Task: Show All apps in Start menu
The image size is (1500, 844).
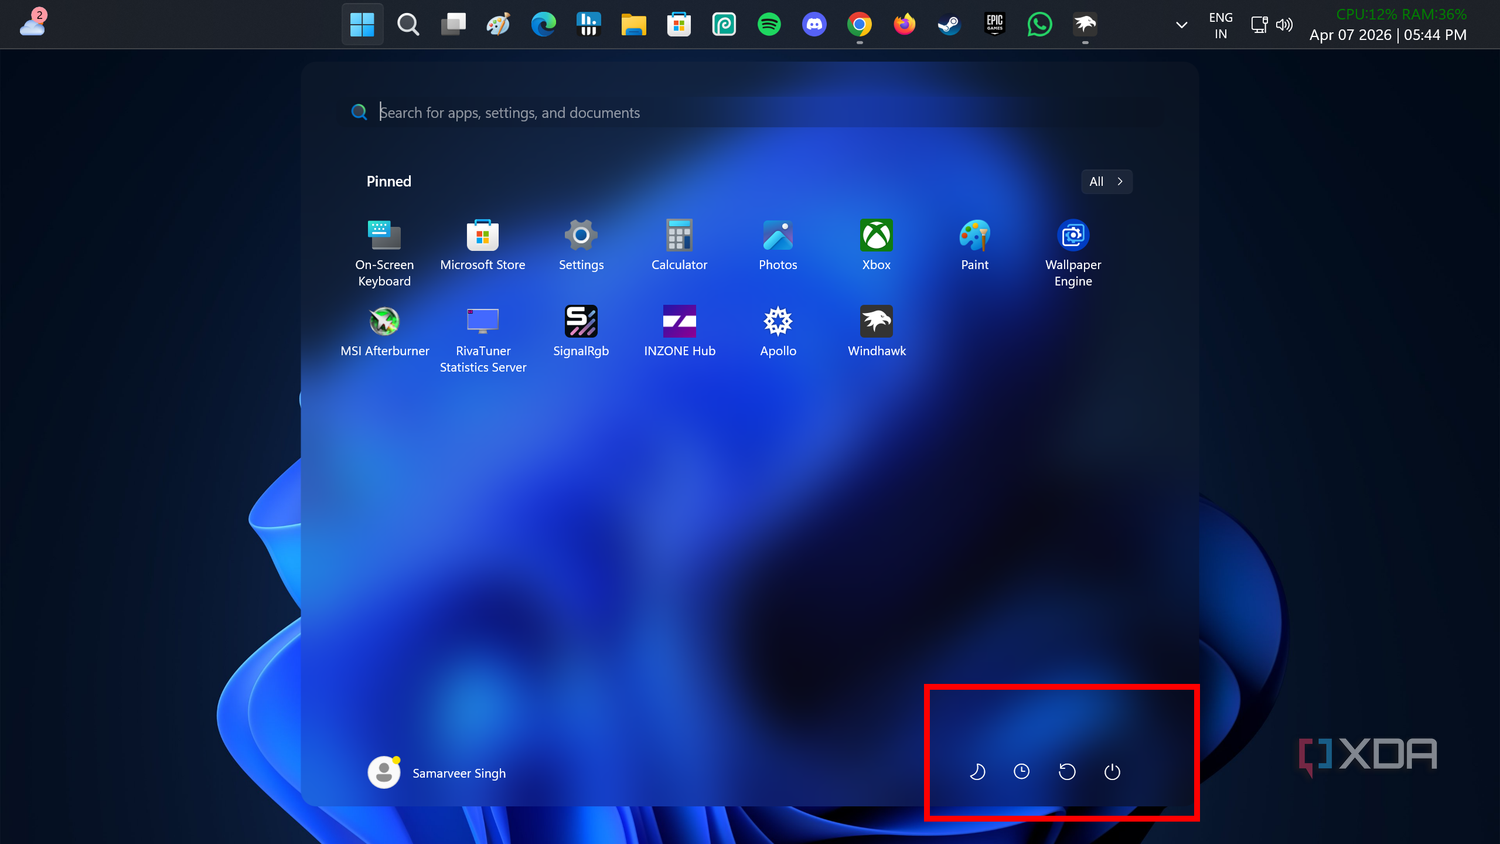Action: [x=1106, y=181]
